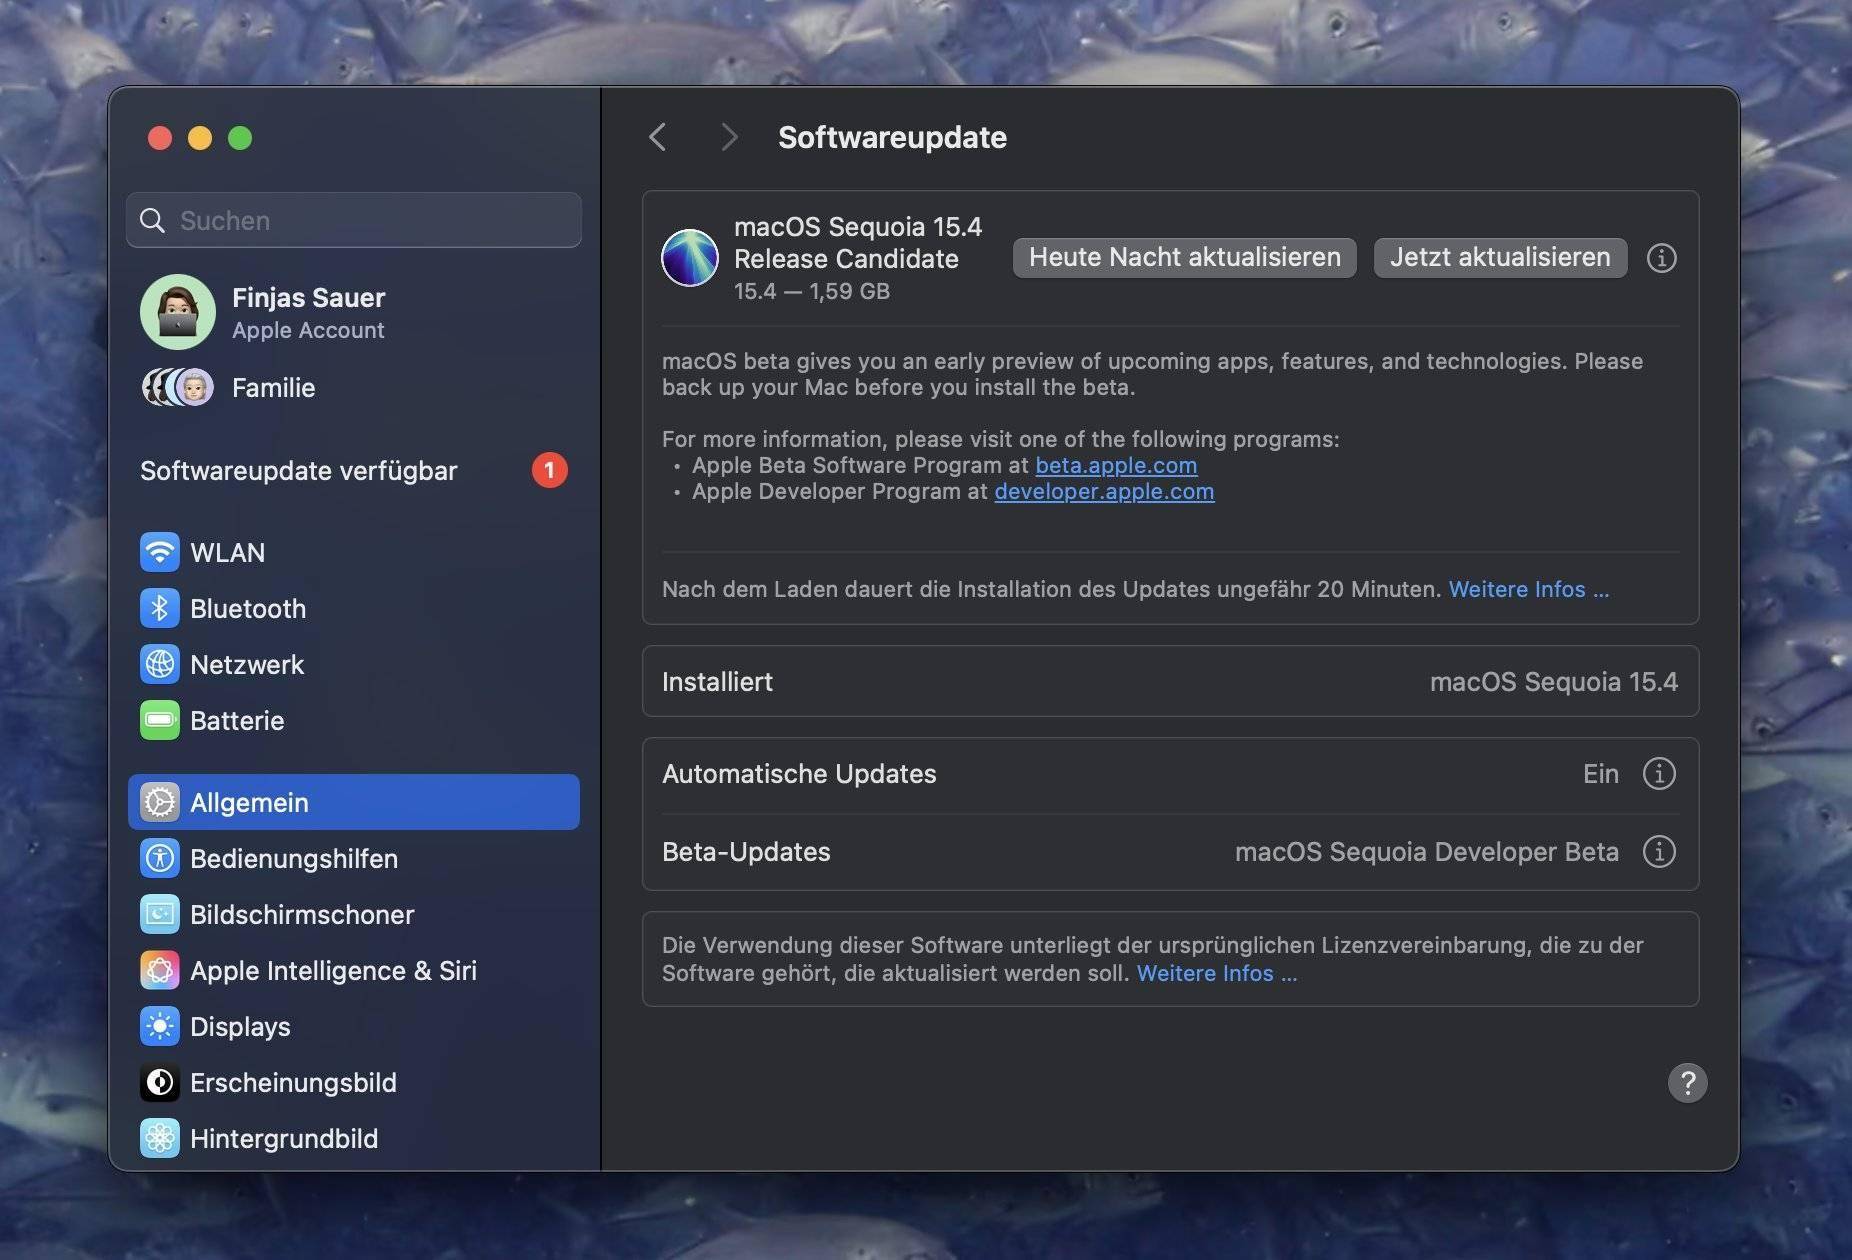Image resolution: width=1852 pixels, height=1260 pixels.
Task: Click Jetzt aktualisieren button
Action: [1500, 257]
